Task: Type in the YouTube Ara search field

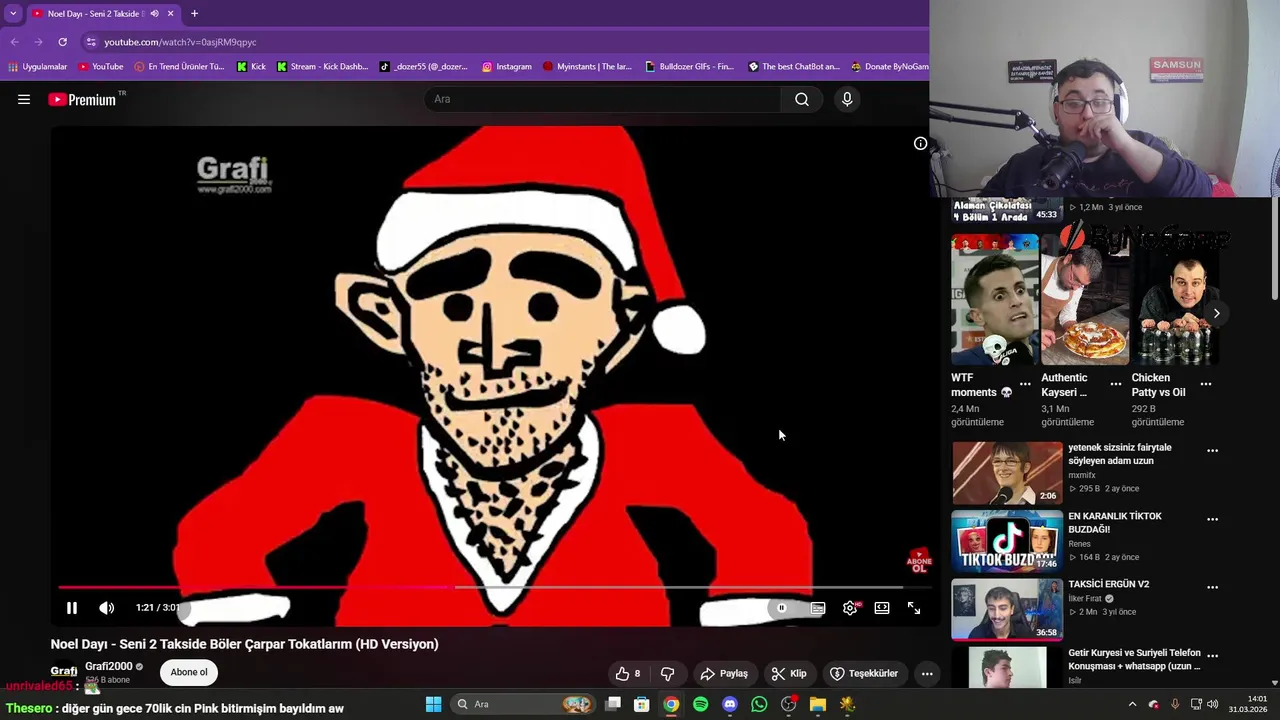Action: pos(603,99)
